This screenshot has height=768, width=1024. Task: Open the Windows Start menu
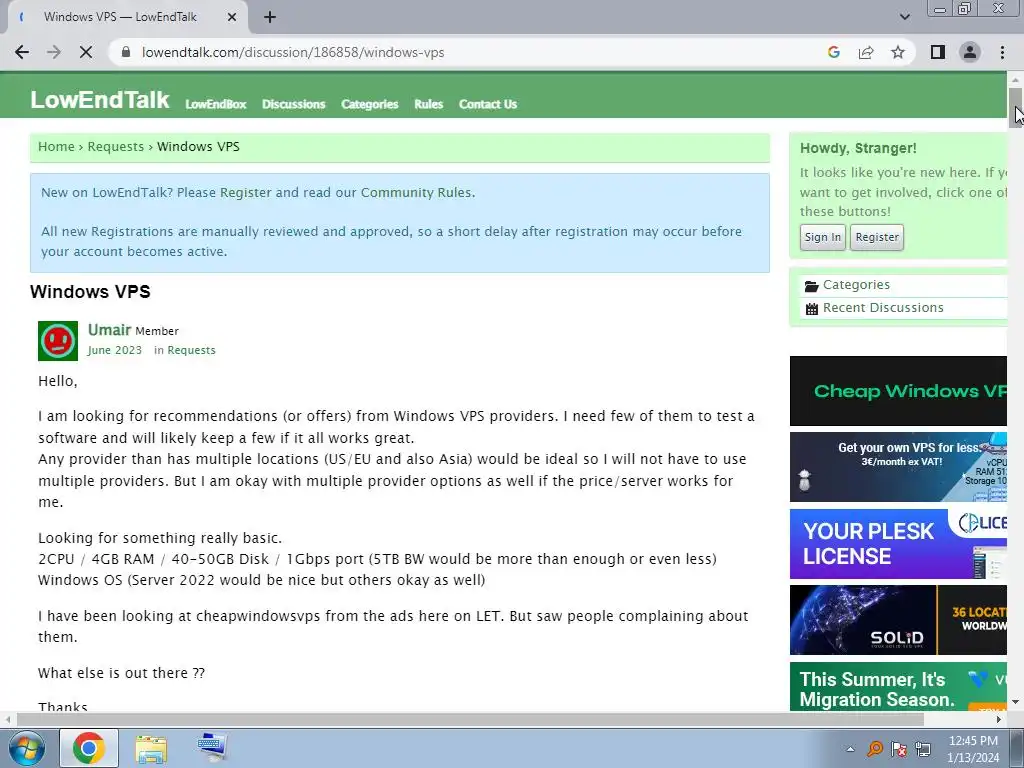[x=25, y=748]
